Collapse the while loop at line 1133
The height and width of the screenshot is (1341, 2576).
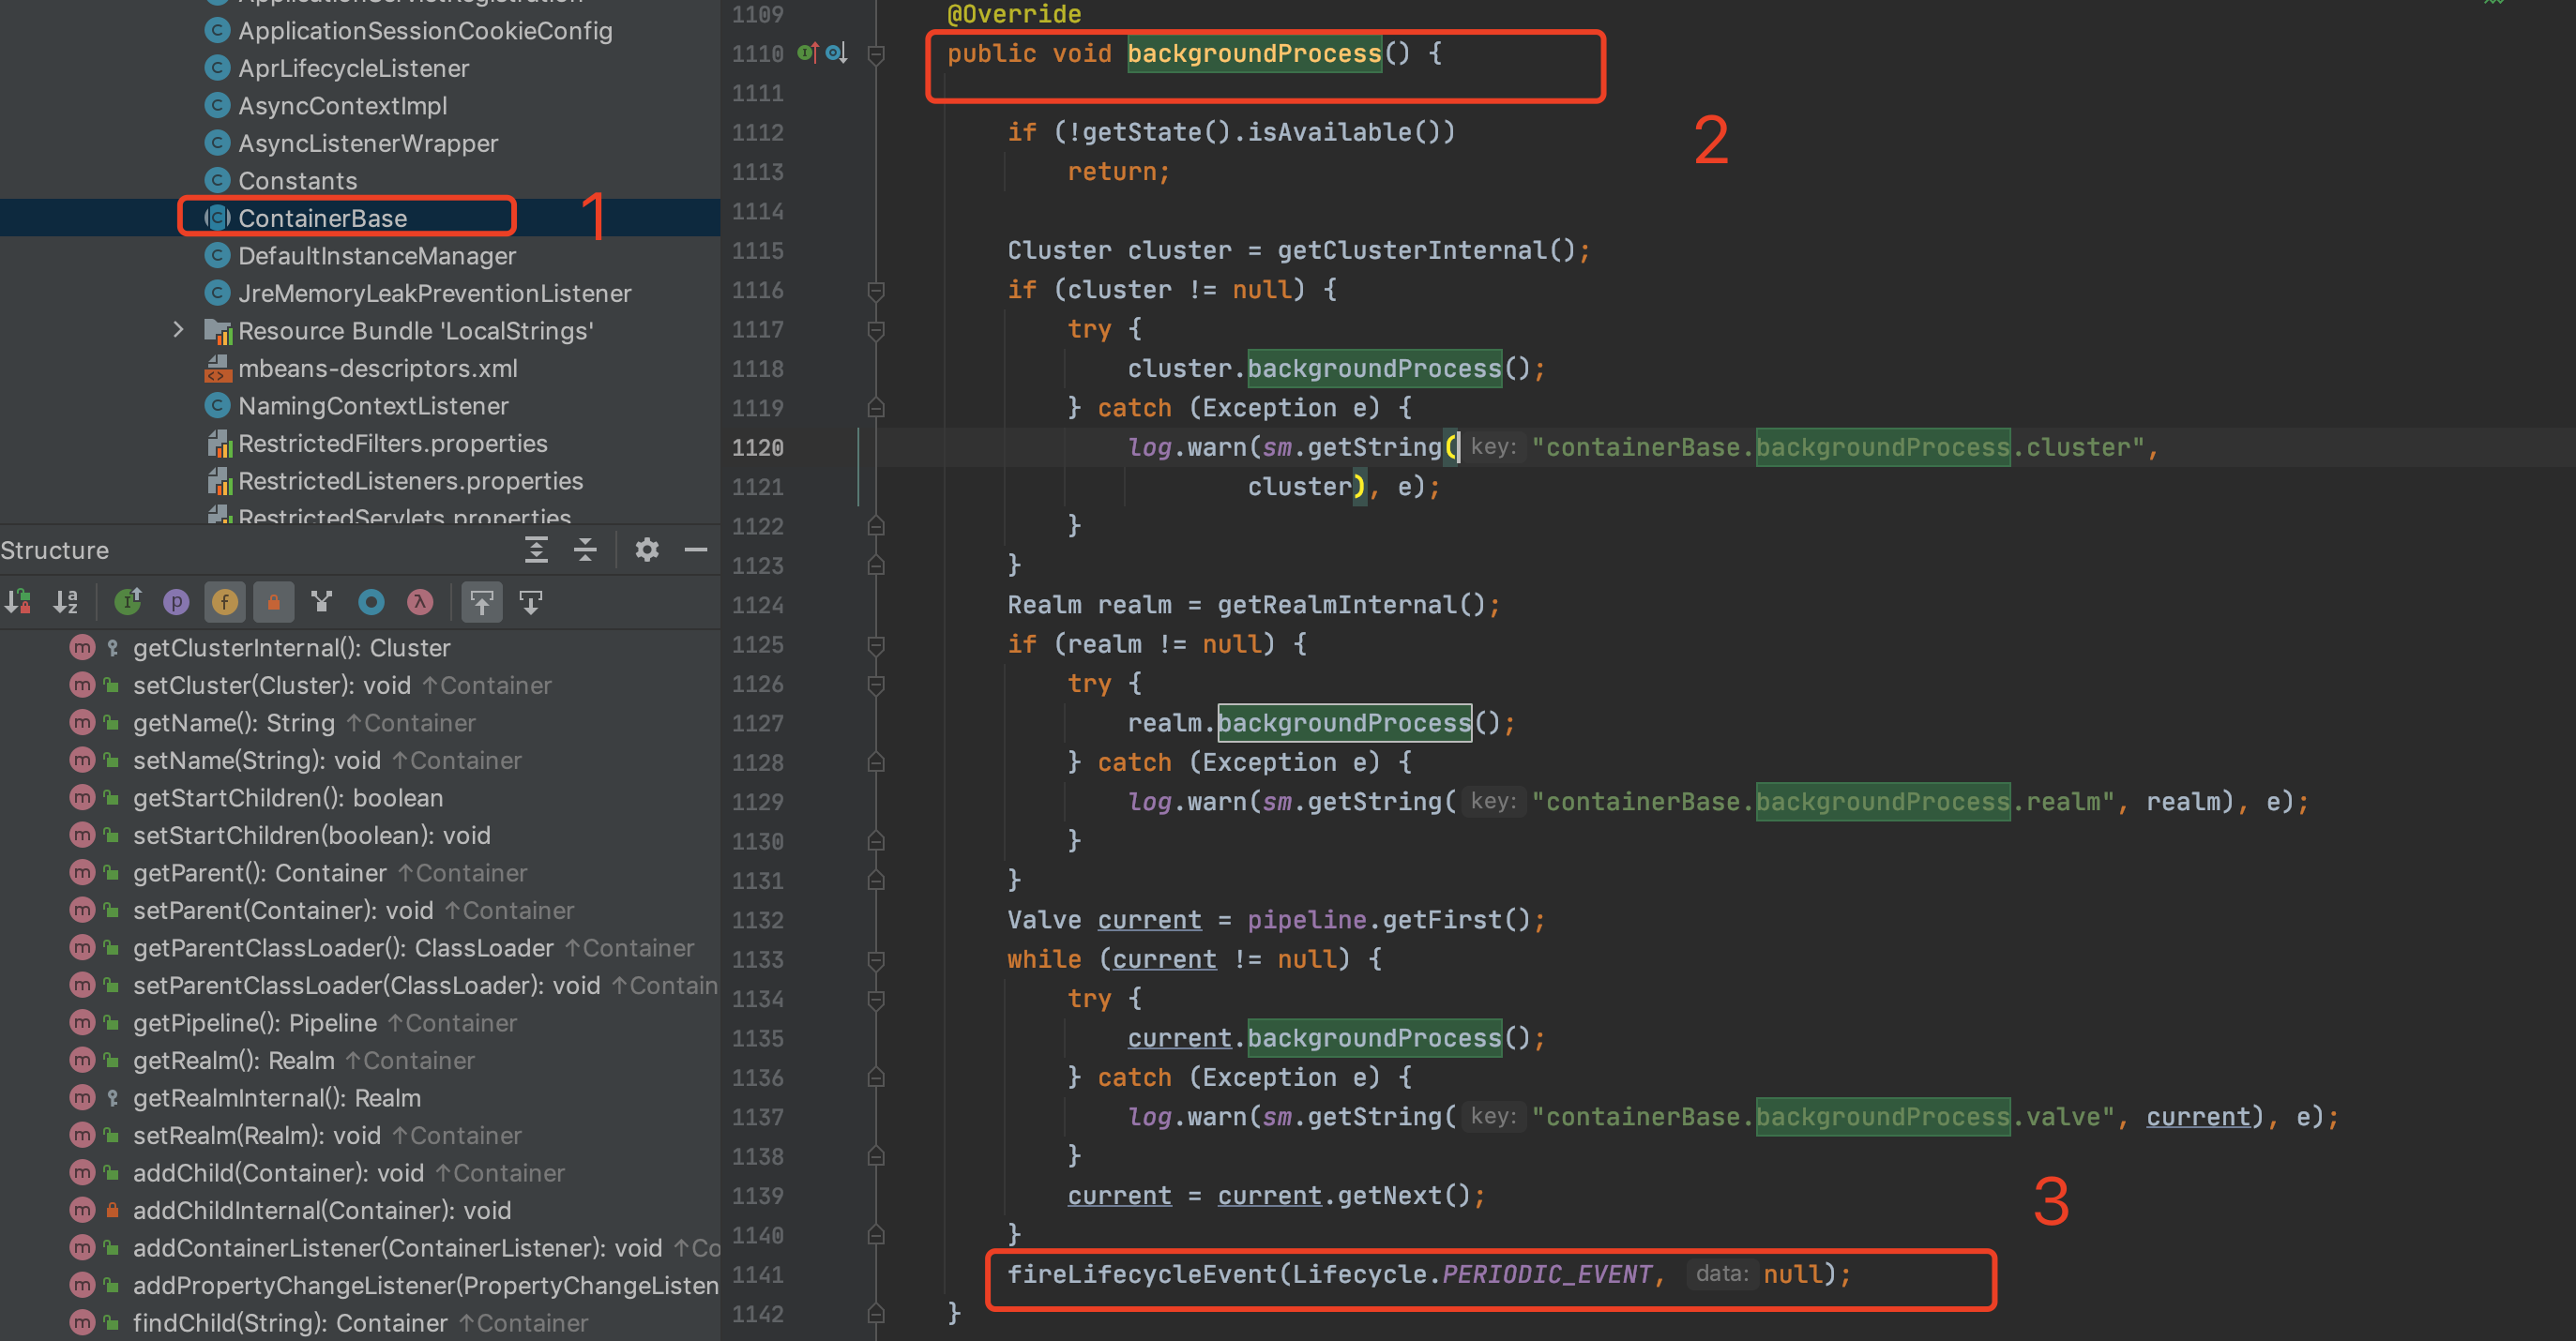click(876, 960)
